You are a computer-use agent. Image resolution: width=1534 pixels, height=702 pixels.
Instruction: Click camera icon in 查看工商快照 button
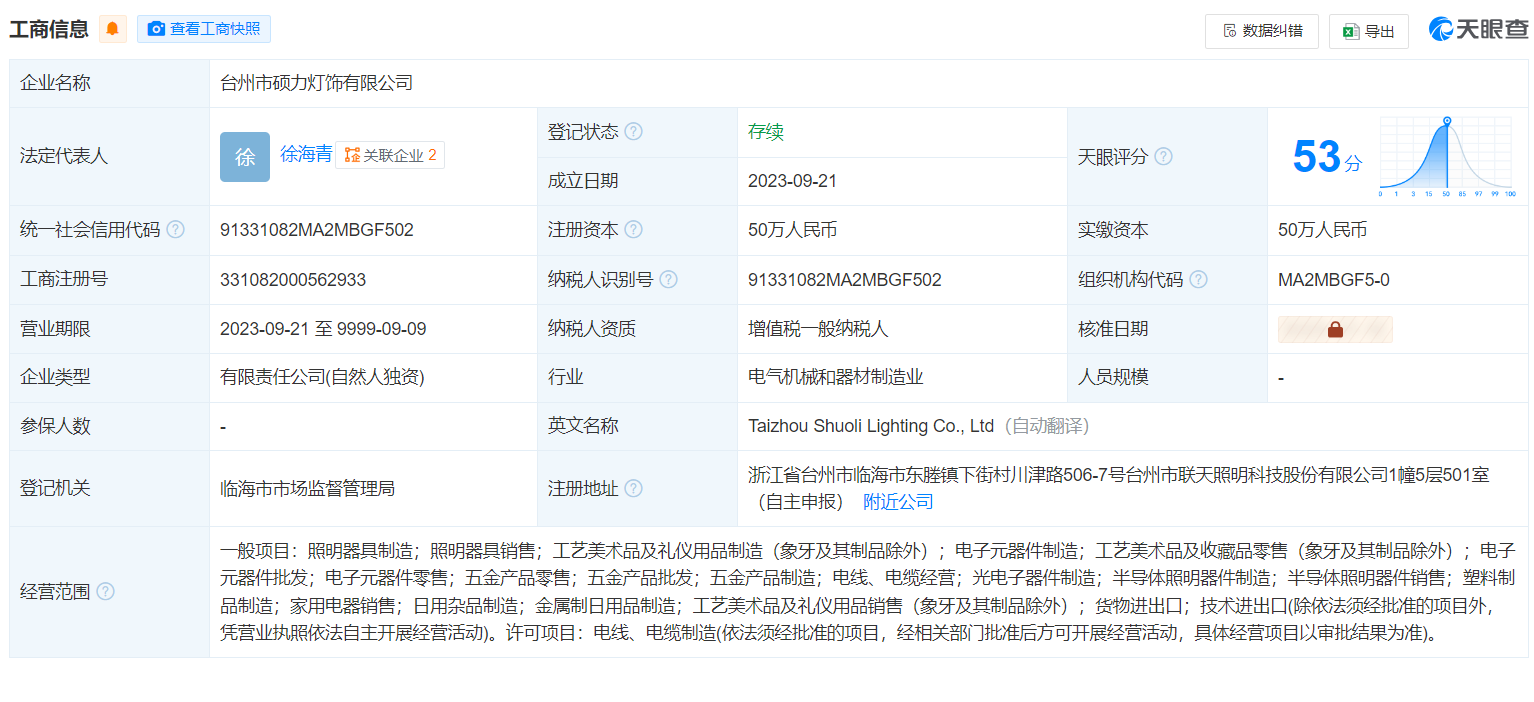156,29
